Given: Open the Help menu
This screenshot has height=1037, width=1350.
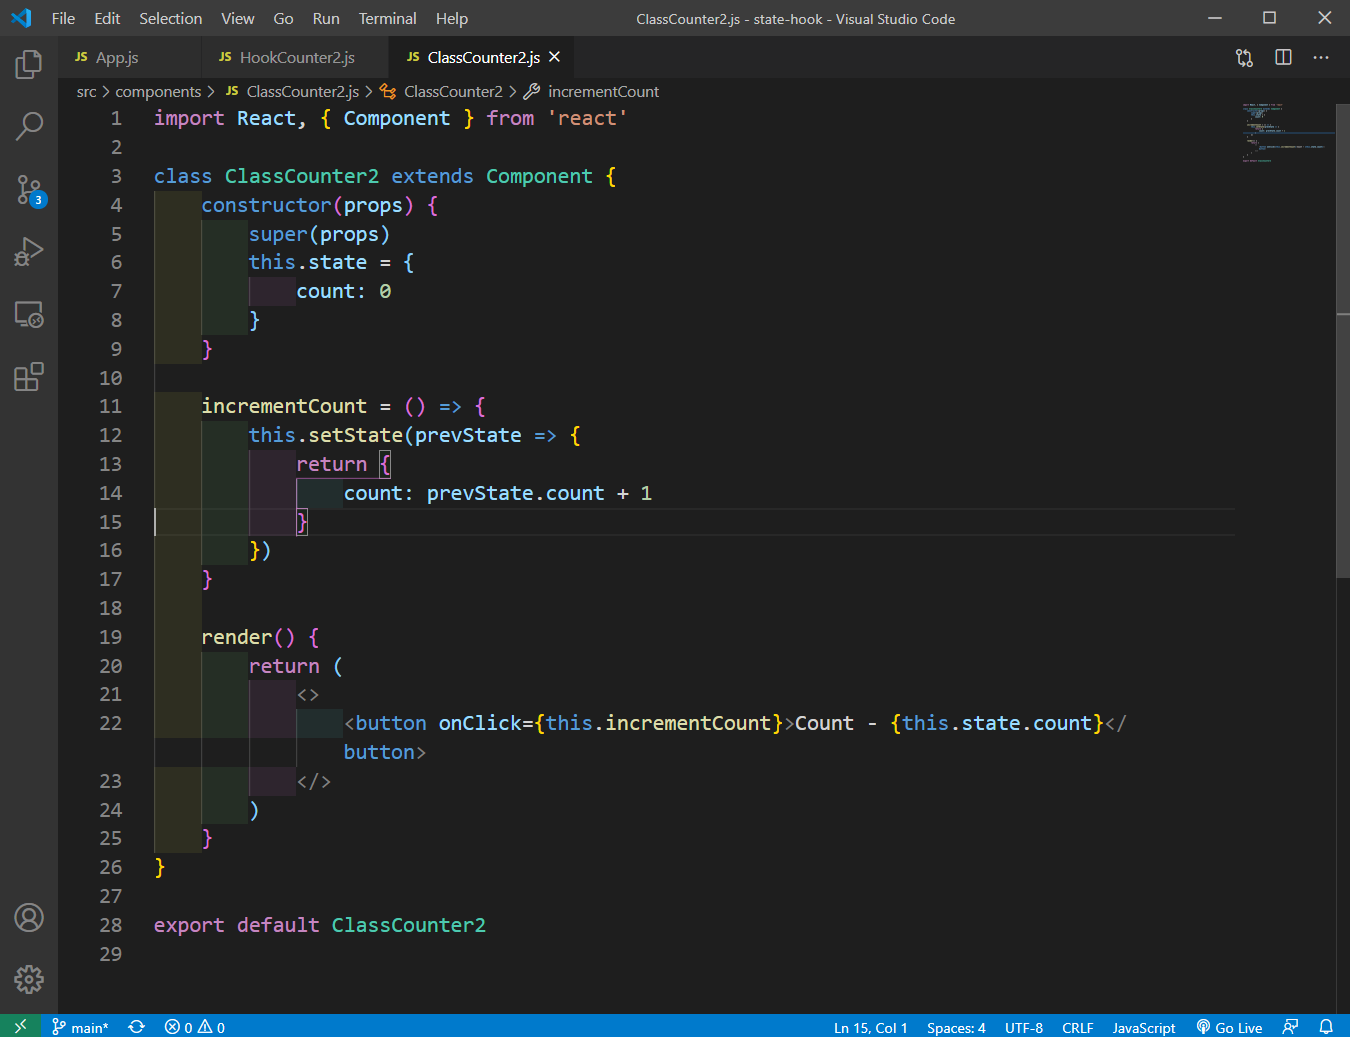Looking at the screenshot, I should (452, 18).
